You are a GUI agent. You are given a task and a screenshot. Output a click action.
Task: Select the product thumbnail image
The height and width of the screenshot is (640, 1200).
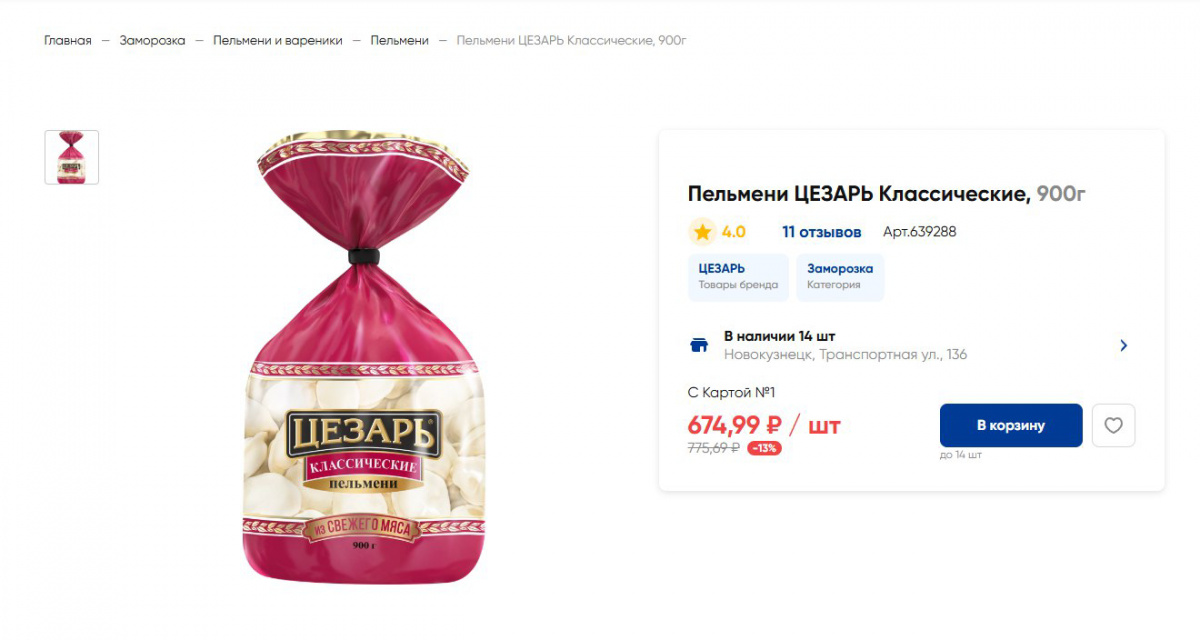click(72, 157)
